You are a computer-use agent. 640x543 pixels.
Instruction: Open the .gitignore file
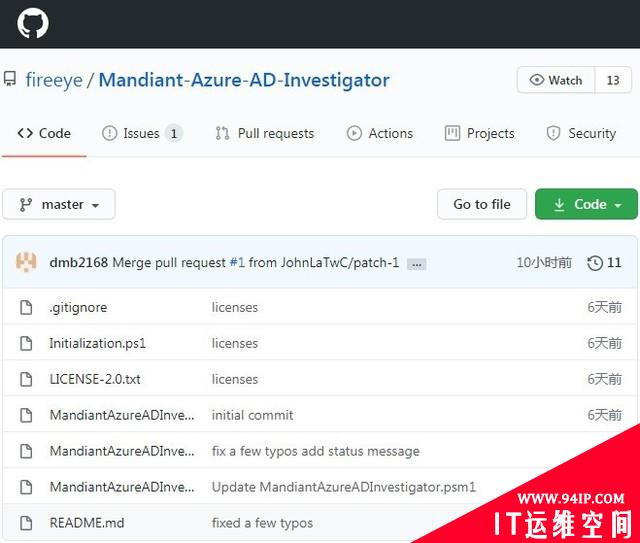[78, 307]
